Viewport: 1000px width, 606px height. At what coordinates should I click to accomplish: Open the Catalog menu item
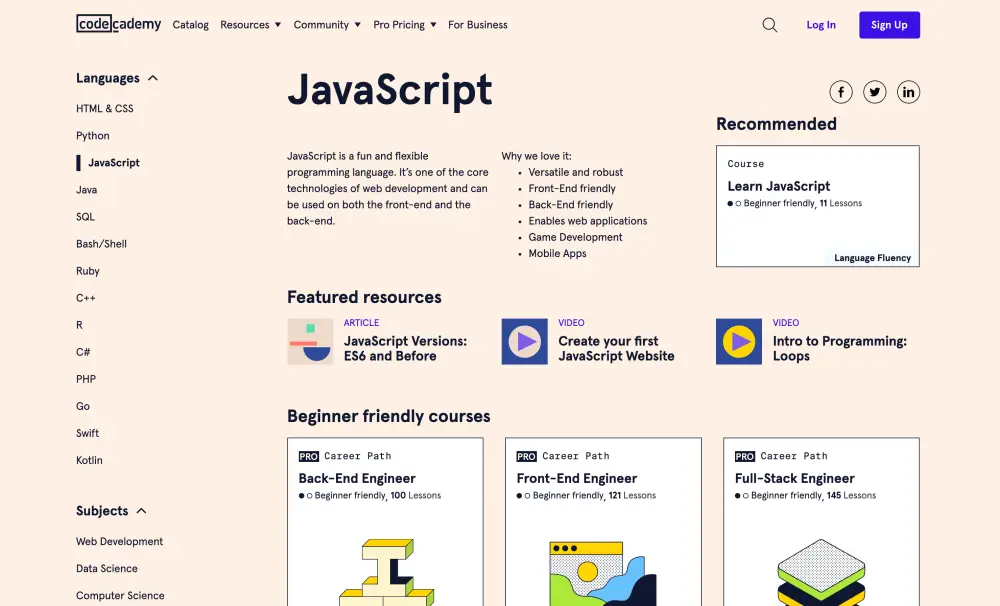click(190, 24)
